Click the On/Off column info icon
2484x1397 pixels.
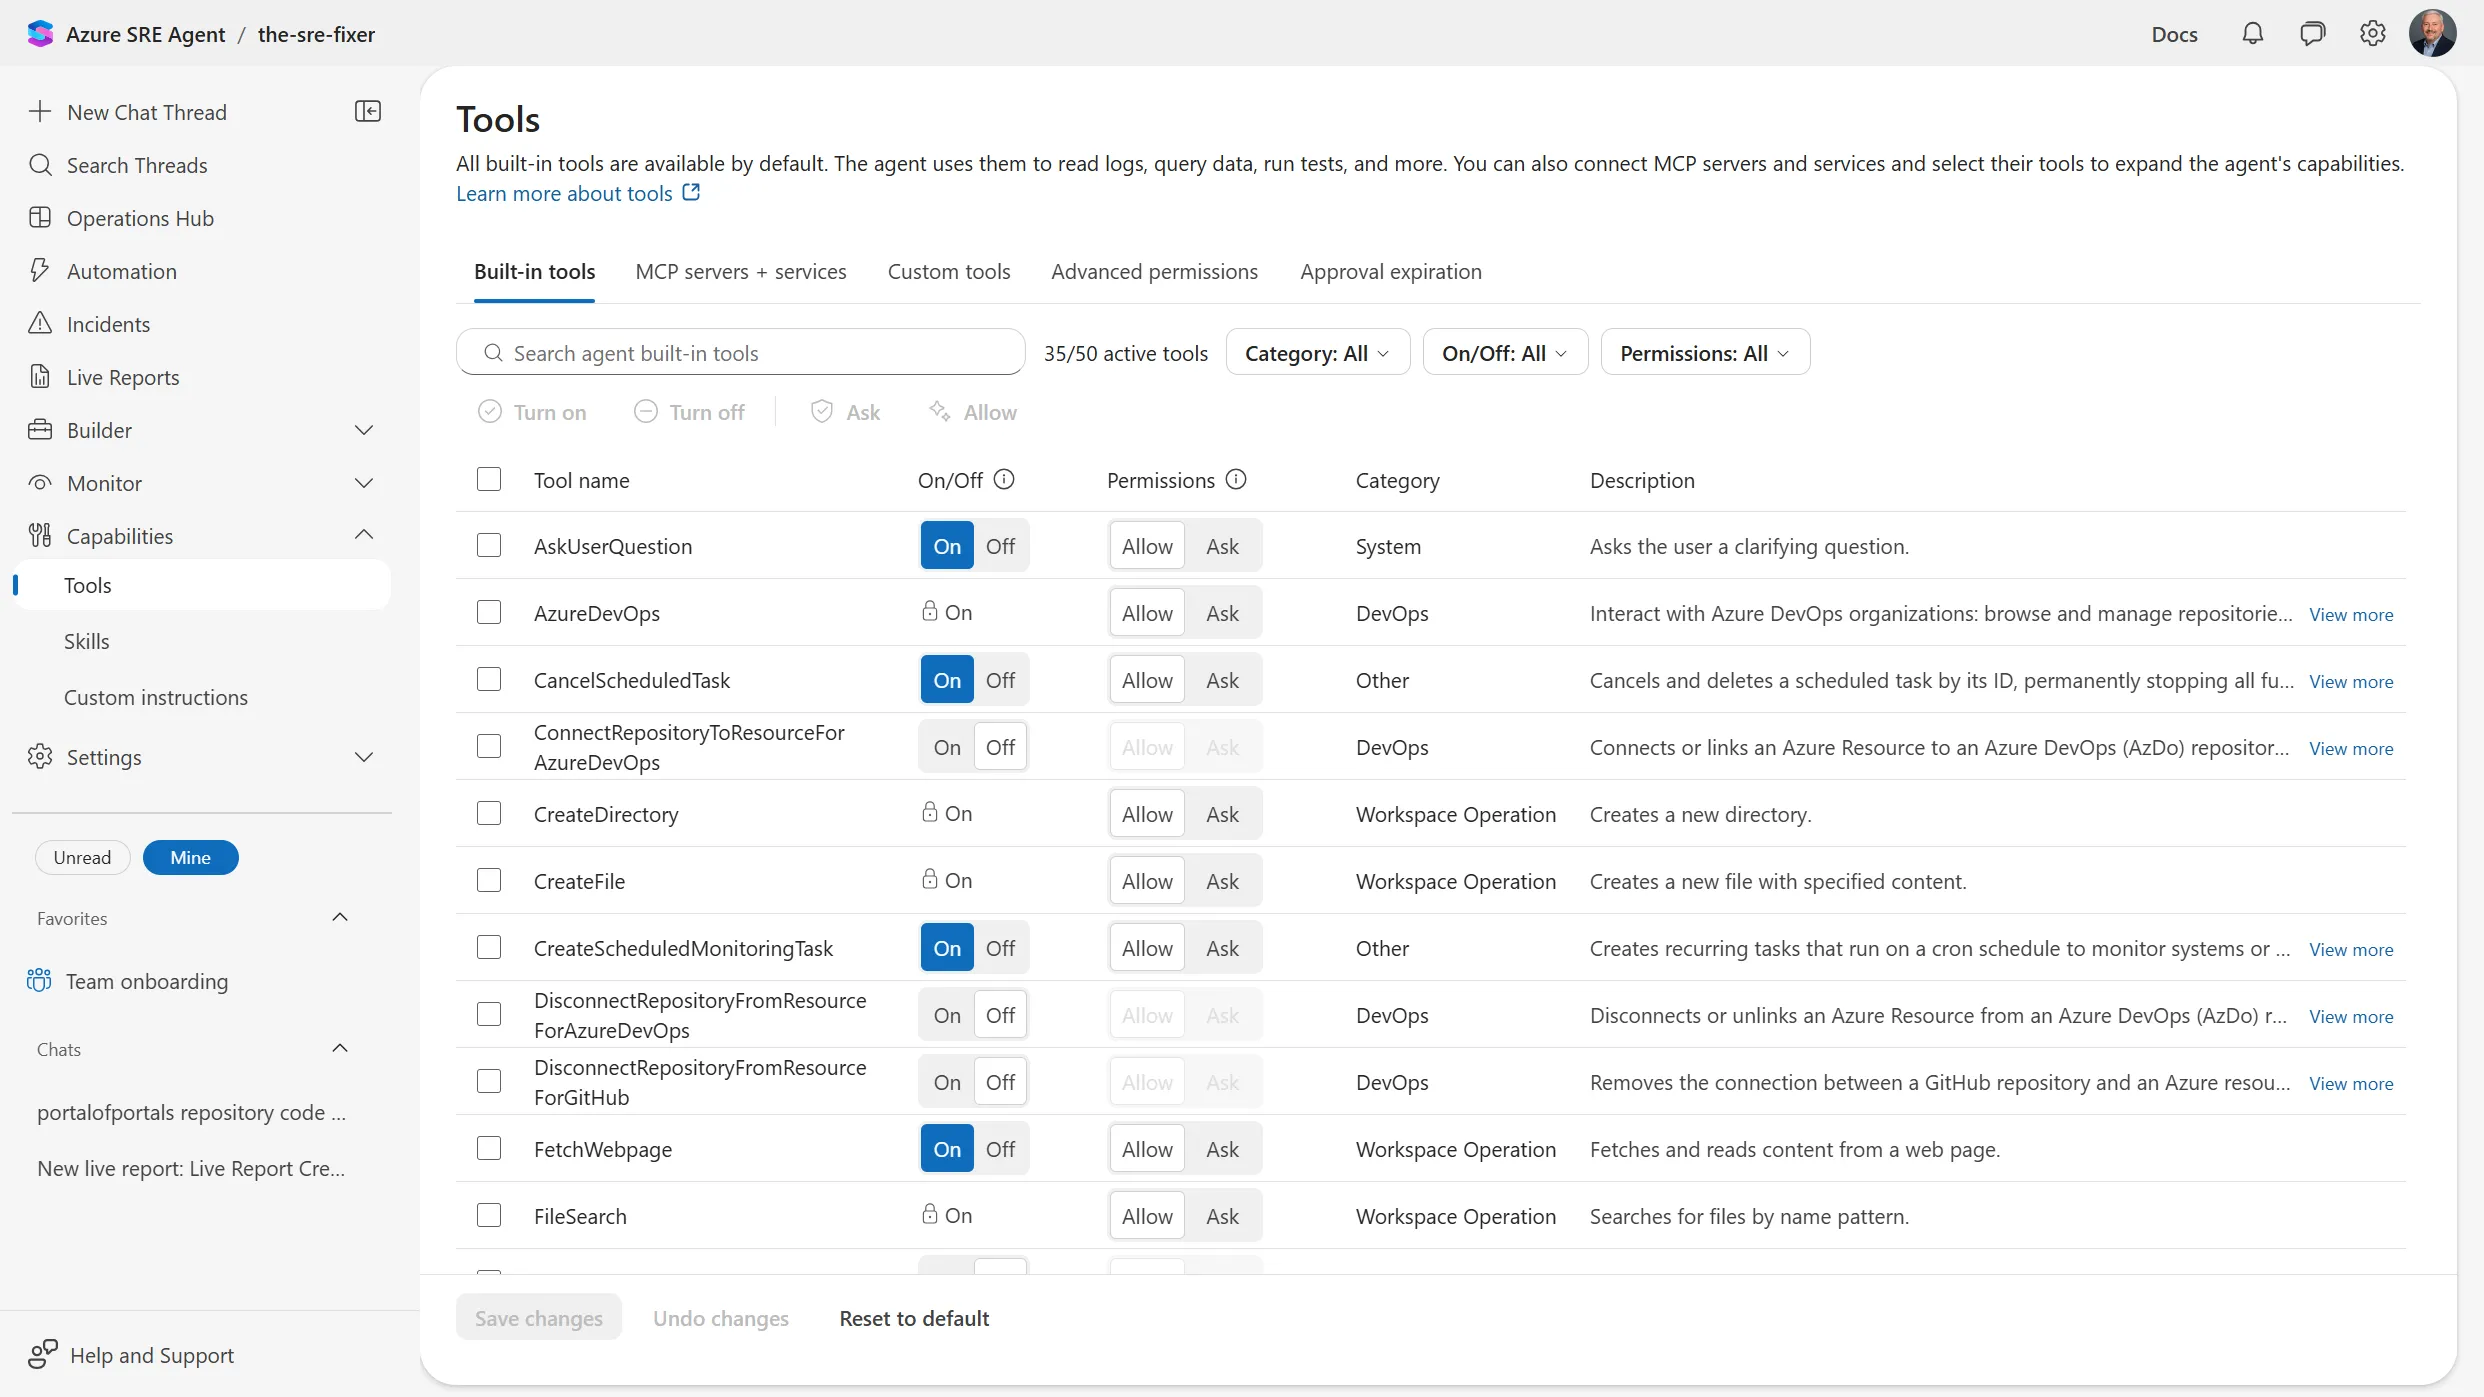tap(1004, 479)
